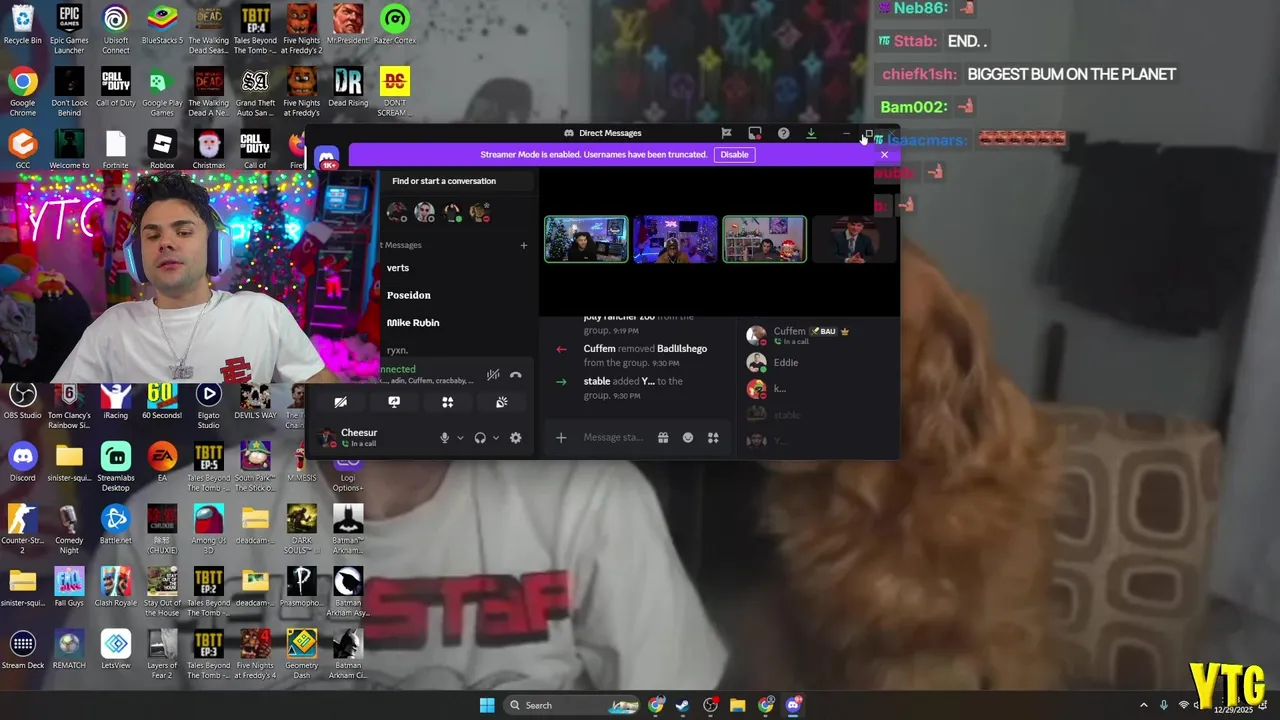1280x720 pixels.
Task: Open Among Us 3D desktop icon
Action: 208,531
